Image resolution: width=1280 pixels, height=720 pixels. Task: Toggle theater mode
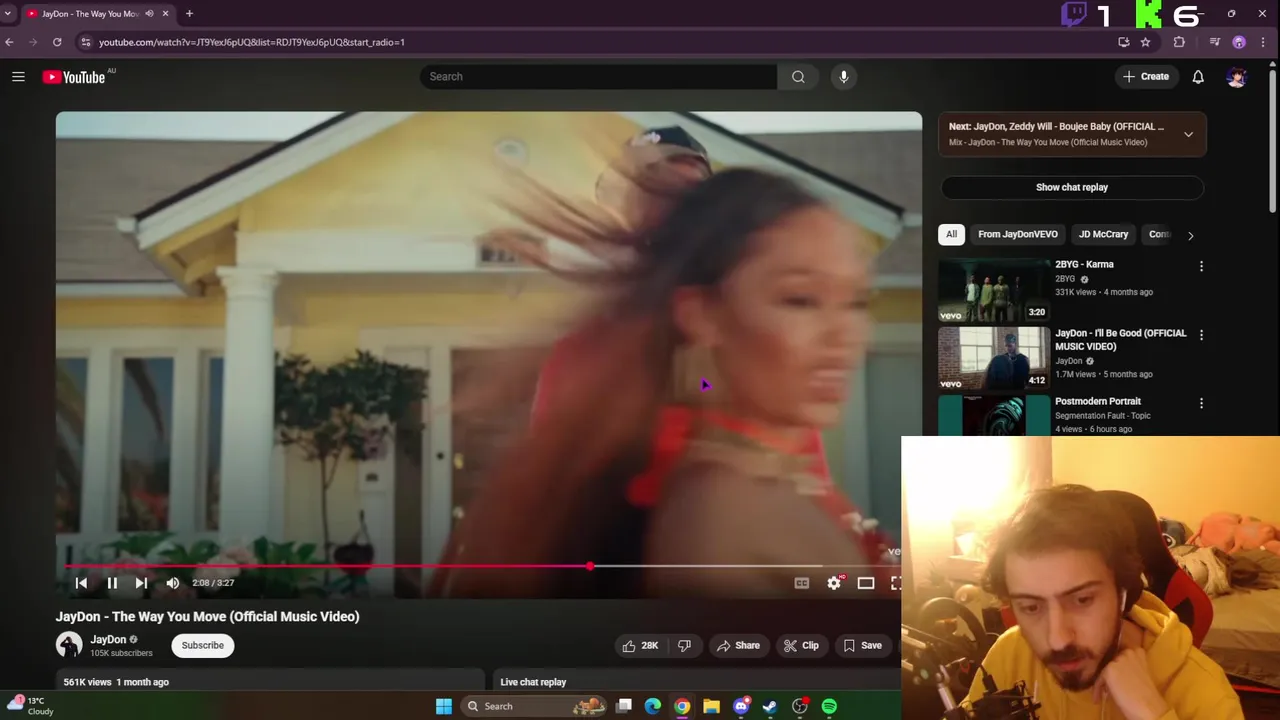(x=866, y=583)
